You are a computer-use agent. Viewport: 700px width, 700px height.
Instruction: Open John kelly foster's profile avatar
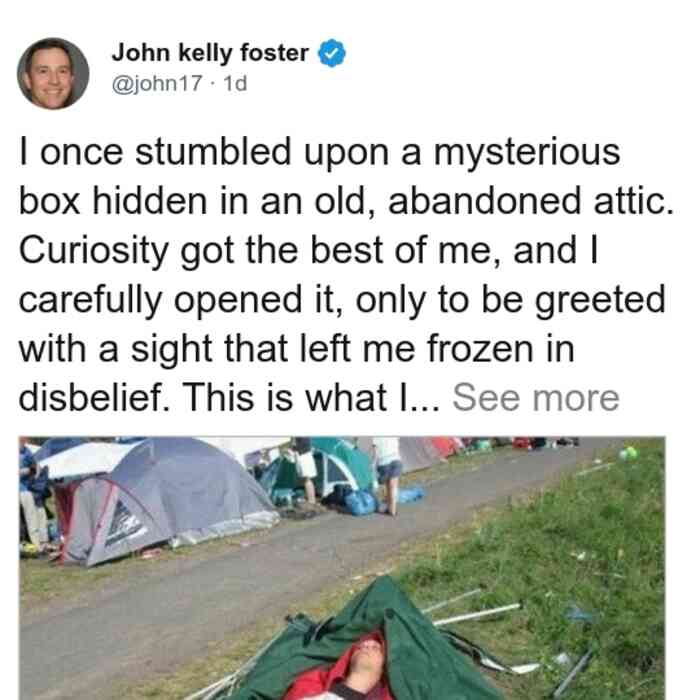53,74
